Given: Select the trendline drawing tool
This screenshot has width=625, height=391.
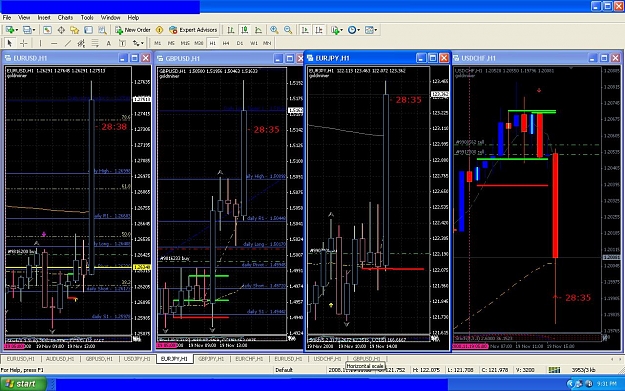Looking at the screenshot, I should [x=68, y=43].
